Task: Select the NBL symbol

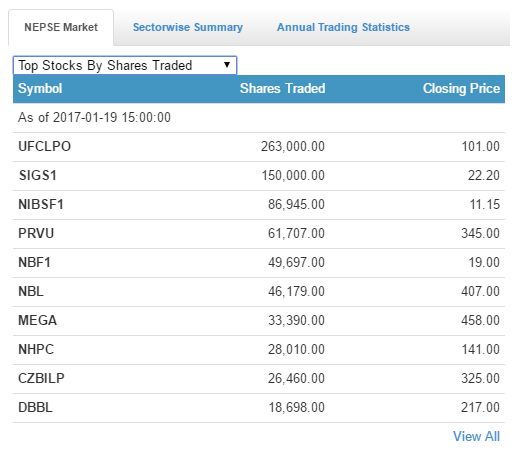Action: pyautogui.click(x=31, y=292)
